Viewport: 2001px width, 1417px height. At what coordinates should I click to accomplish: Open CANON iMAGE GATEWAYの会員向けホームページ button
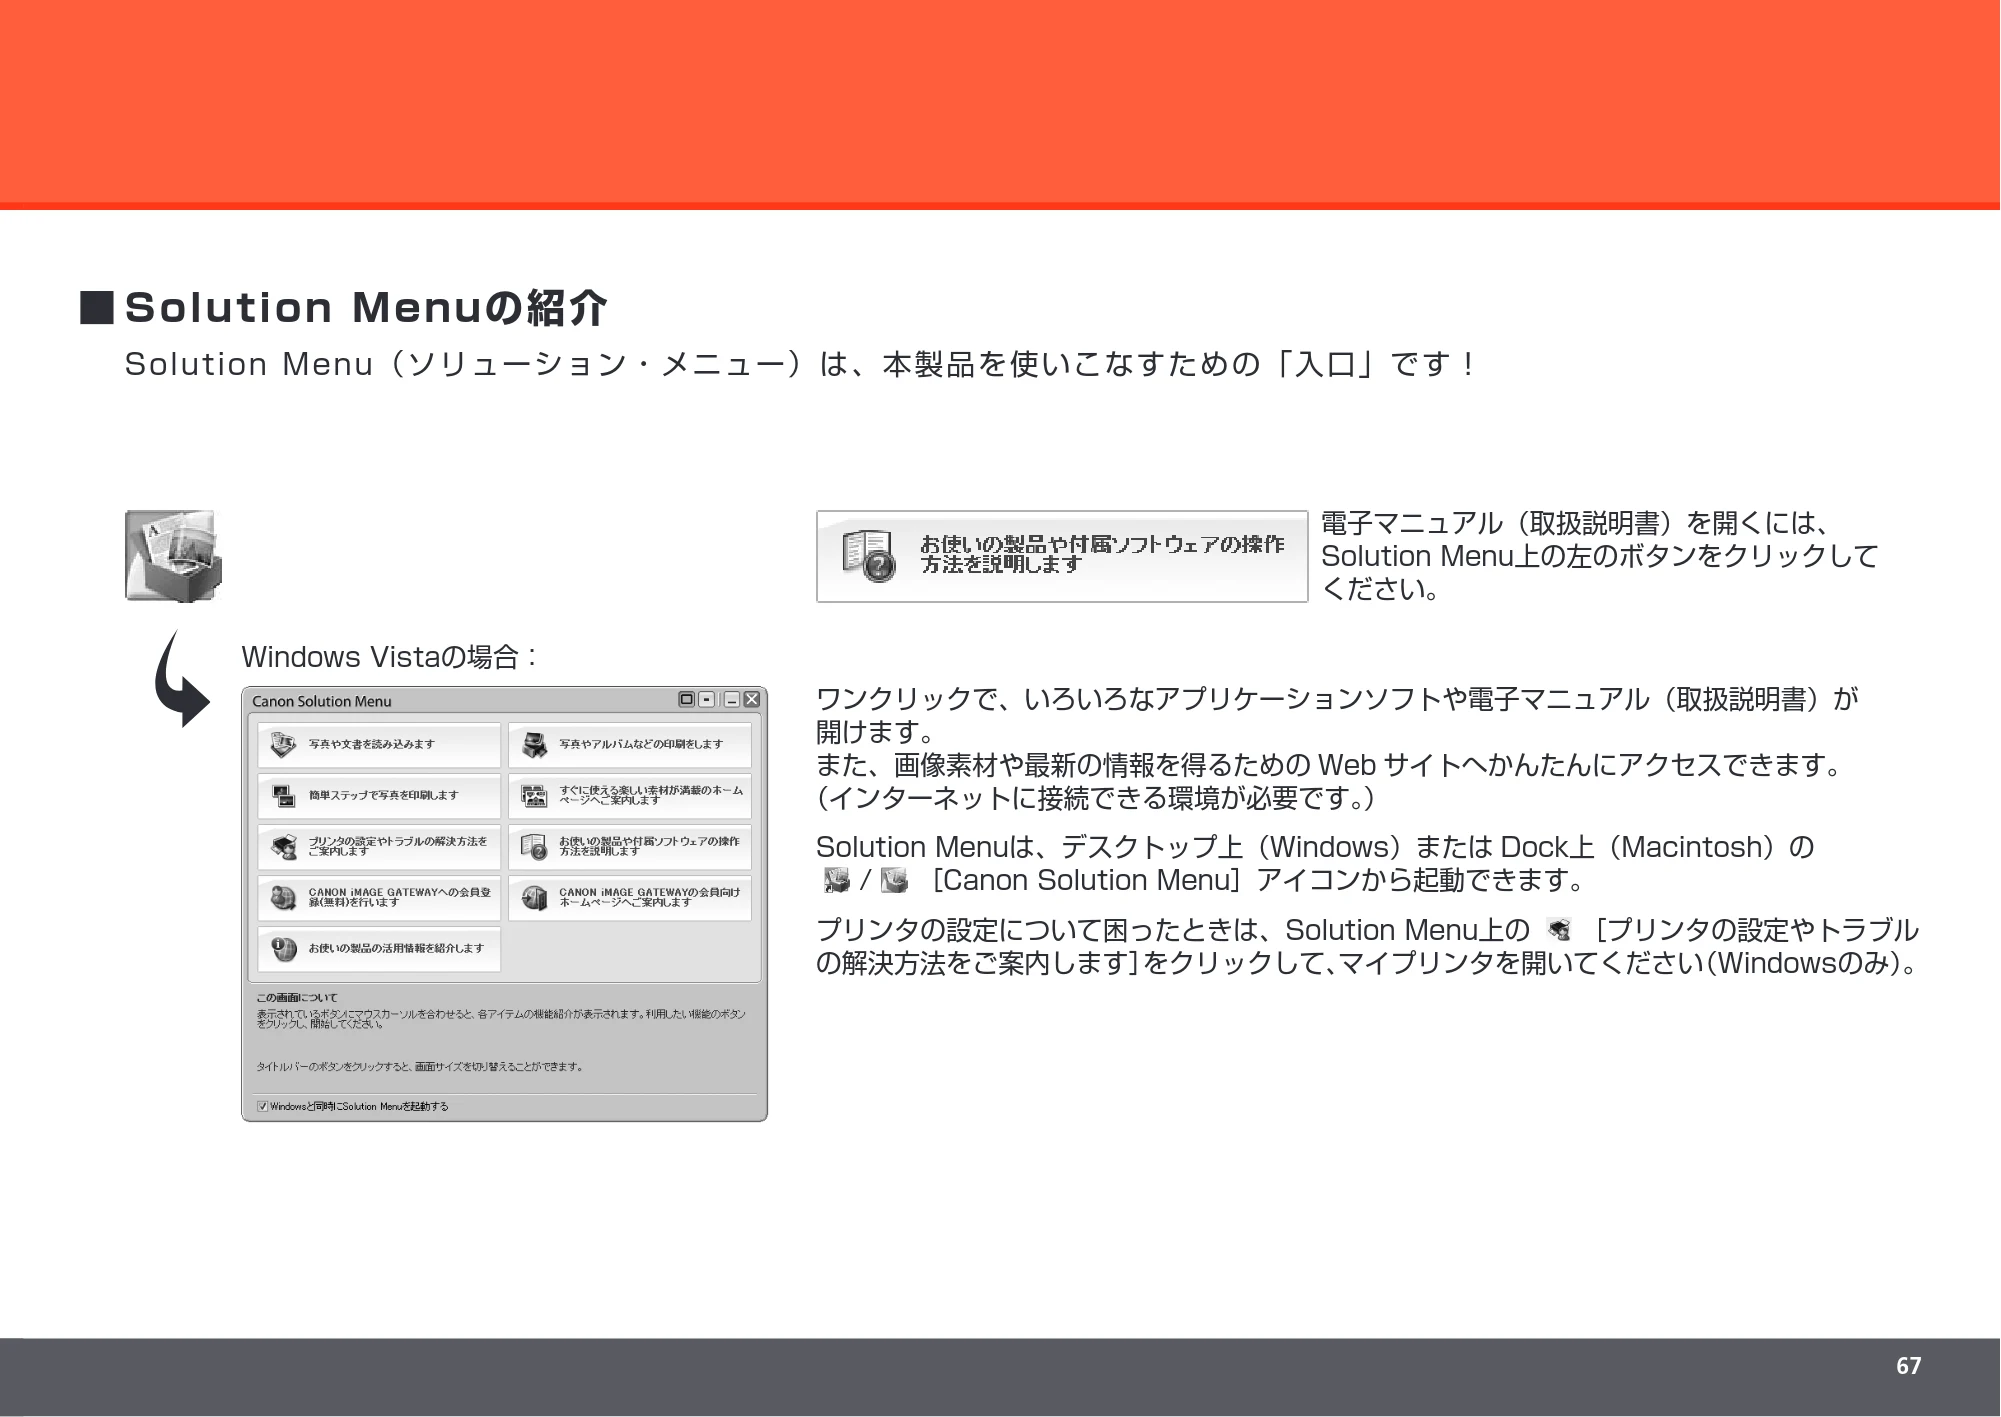point(630,898)
